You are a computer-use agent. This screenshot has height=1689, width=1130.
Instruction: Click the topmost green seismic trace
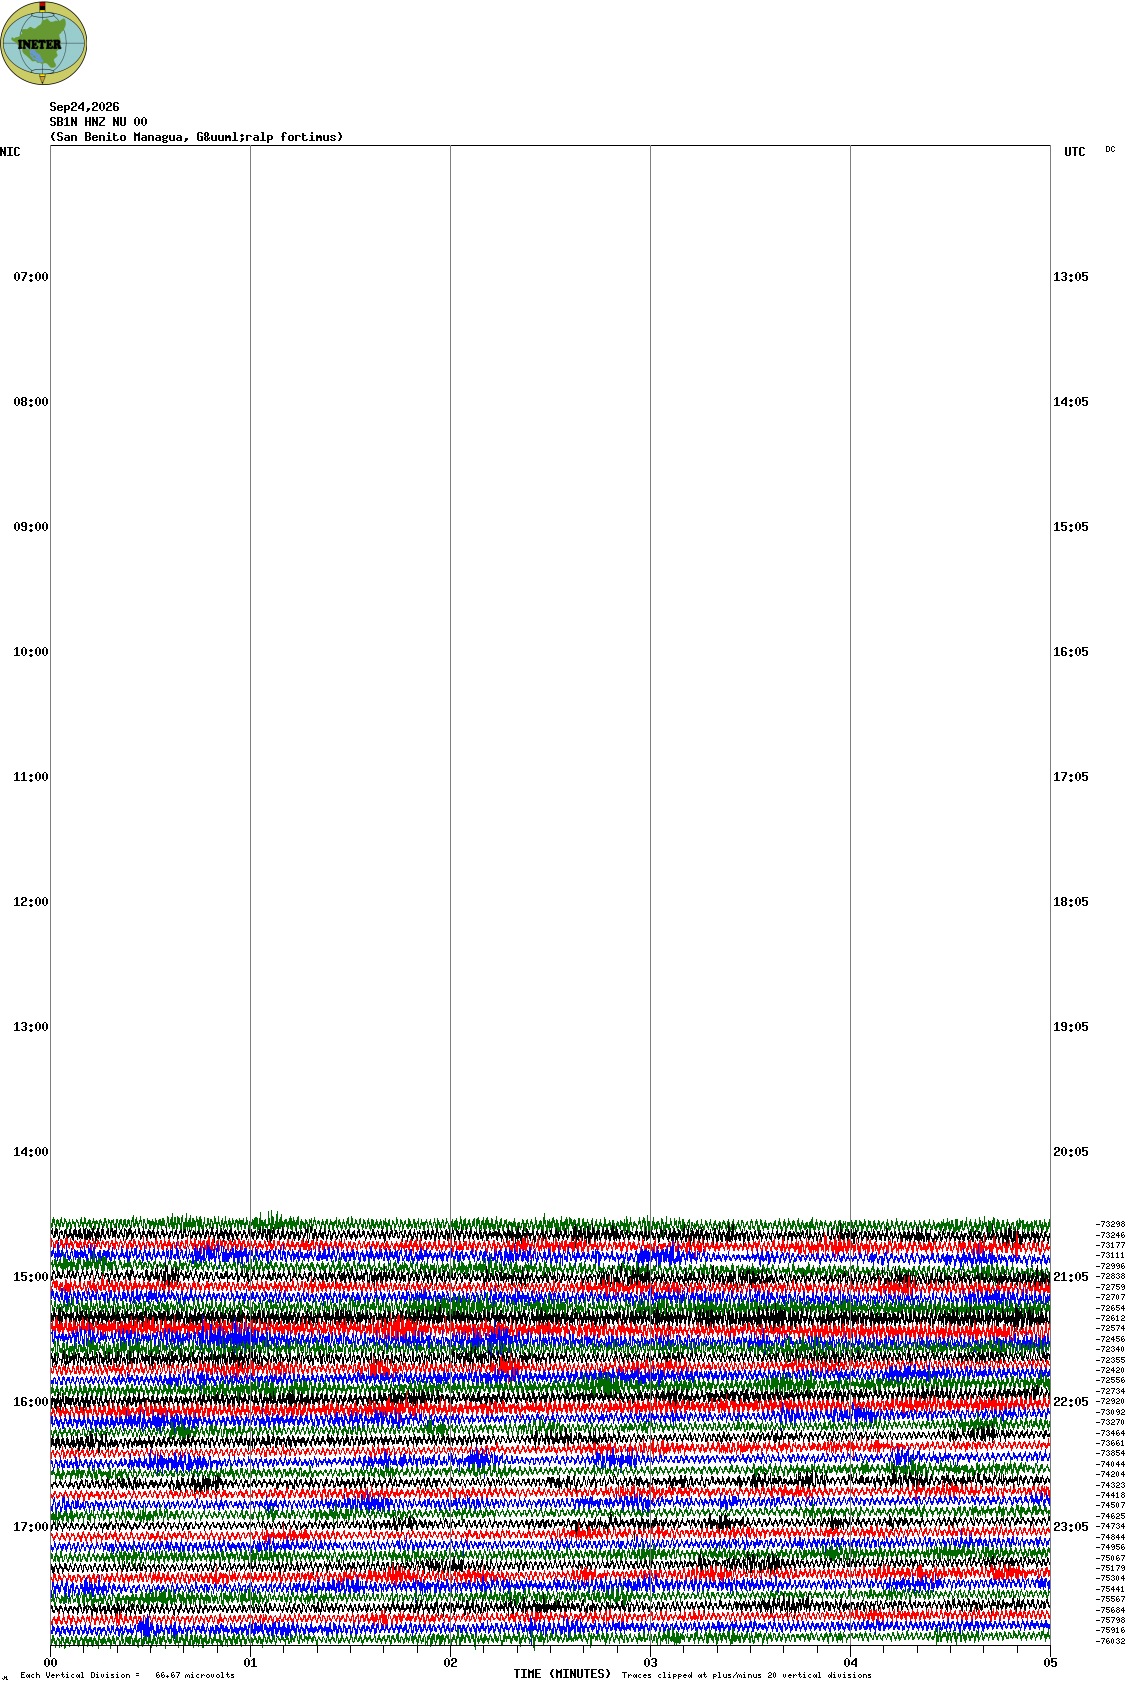coord(550,1223)
